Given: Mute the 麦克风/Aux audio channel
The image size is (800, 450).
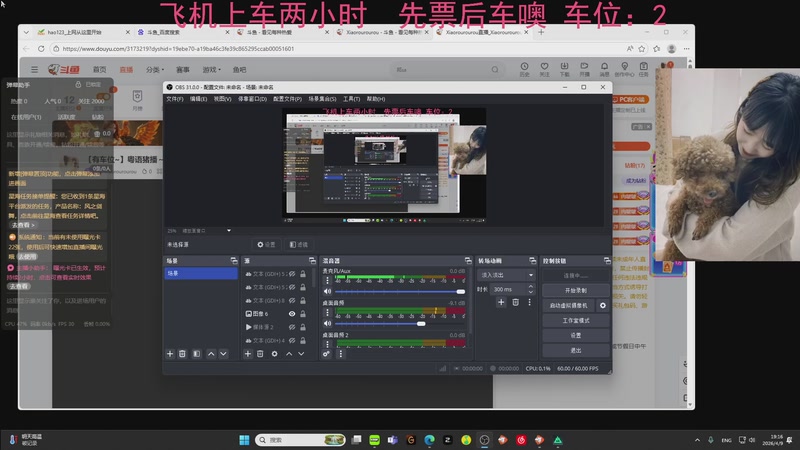Looking at the screenshot, I should coord(328,291).
